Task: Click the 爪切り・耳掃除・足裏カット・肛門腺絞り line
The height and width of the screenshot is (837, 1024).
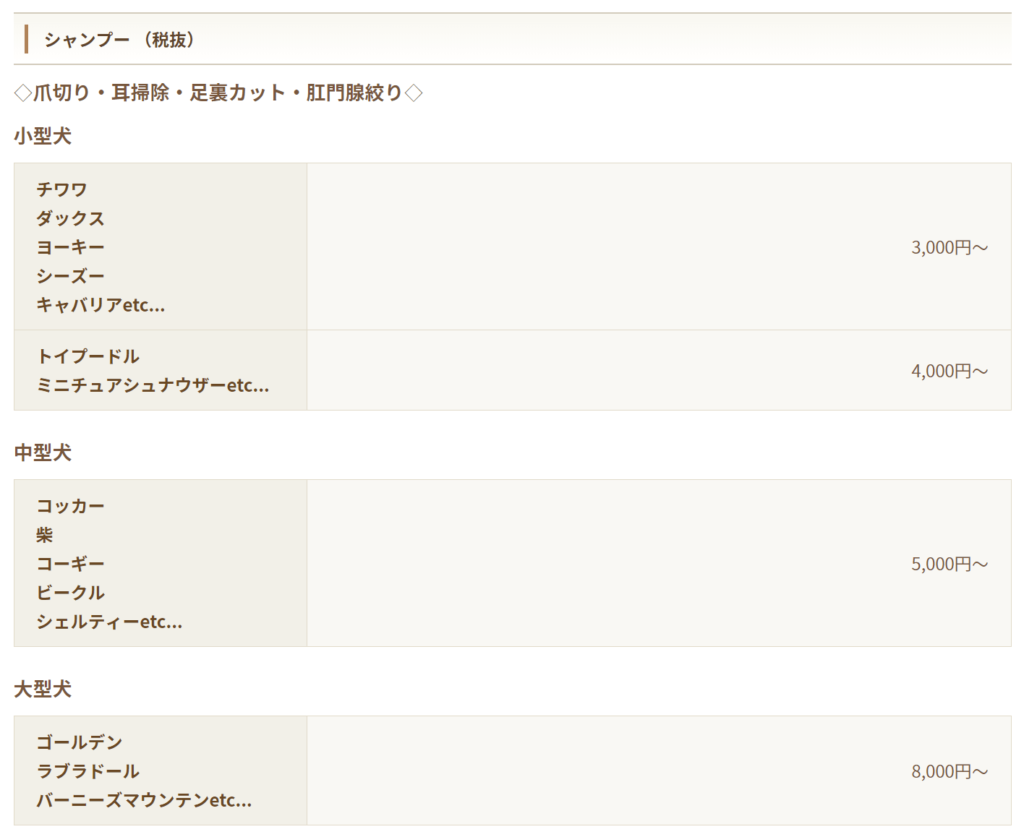Action: [219, 93]
